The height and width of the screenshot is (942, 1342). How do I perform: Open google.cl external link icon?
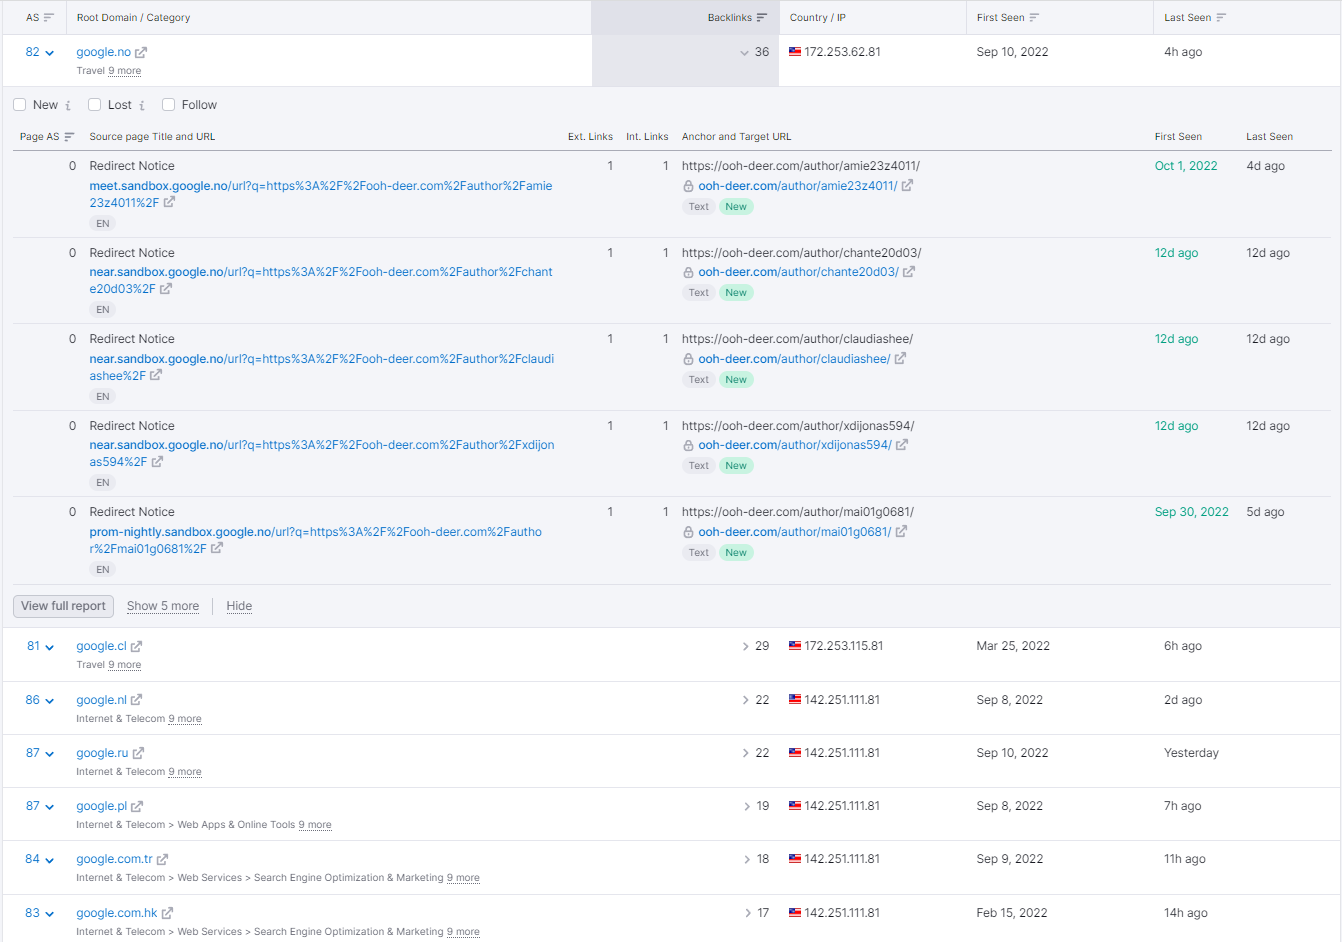coord(137,647)
